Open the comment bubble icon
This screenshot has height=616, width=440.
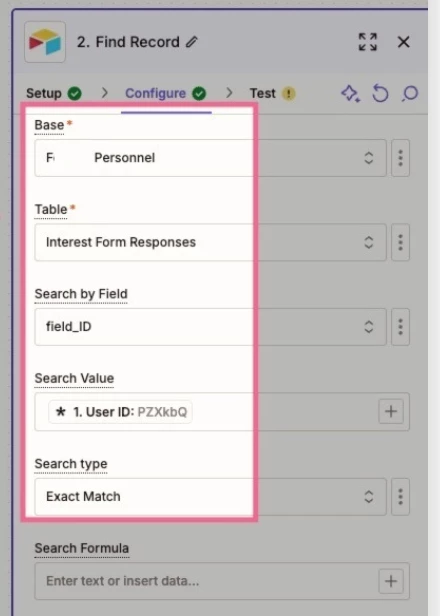pyautogui.click(x=410, y=94)
